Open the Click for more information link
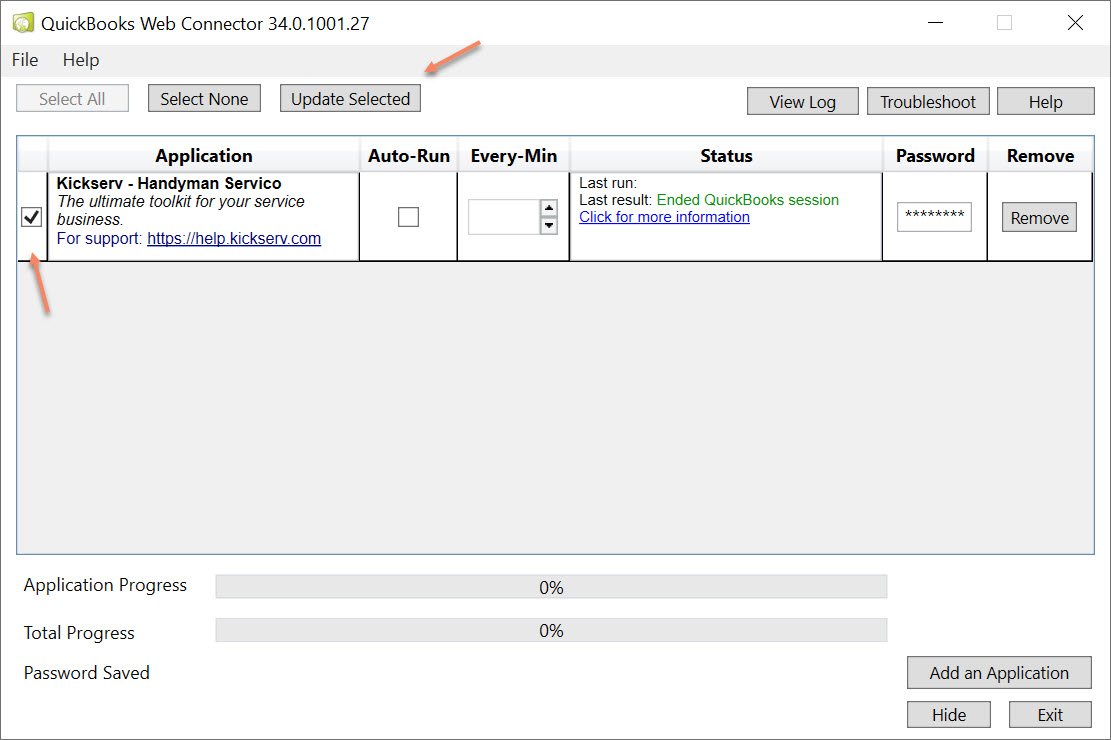The height and width of the screenshot is (740, 1111). (664, 217)
